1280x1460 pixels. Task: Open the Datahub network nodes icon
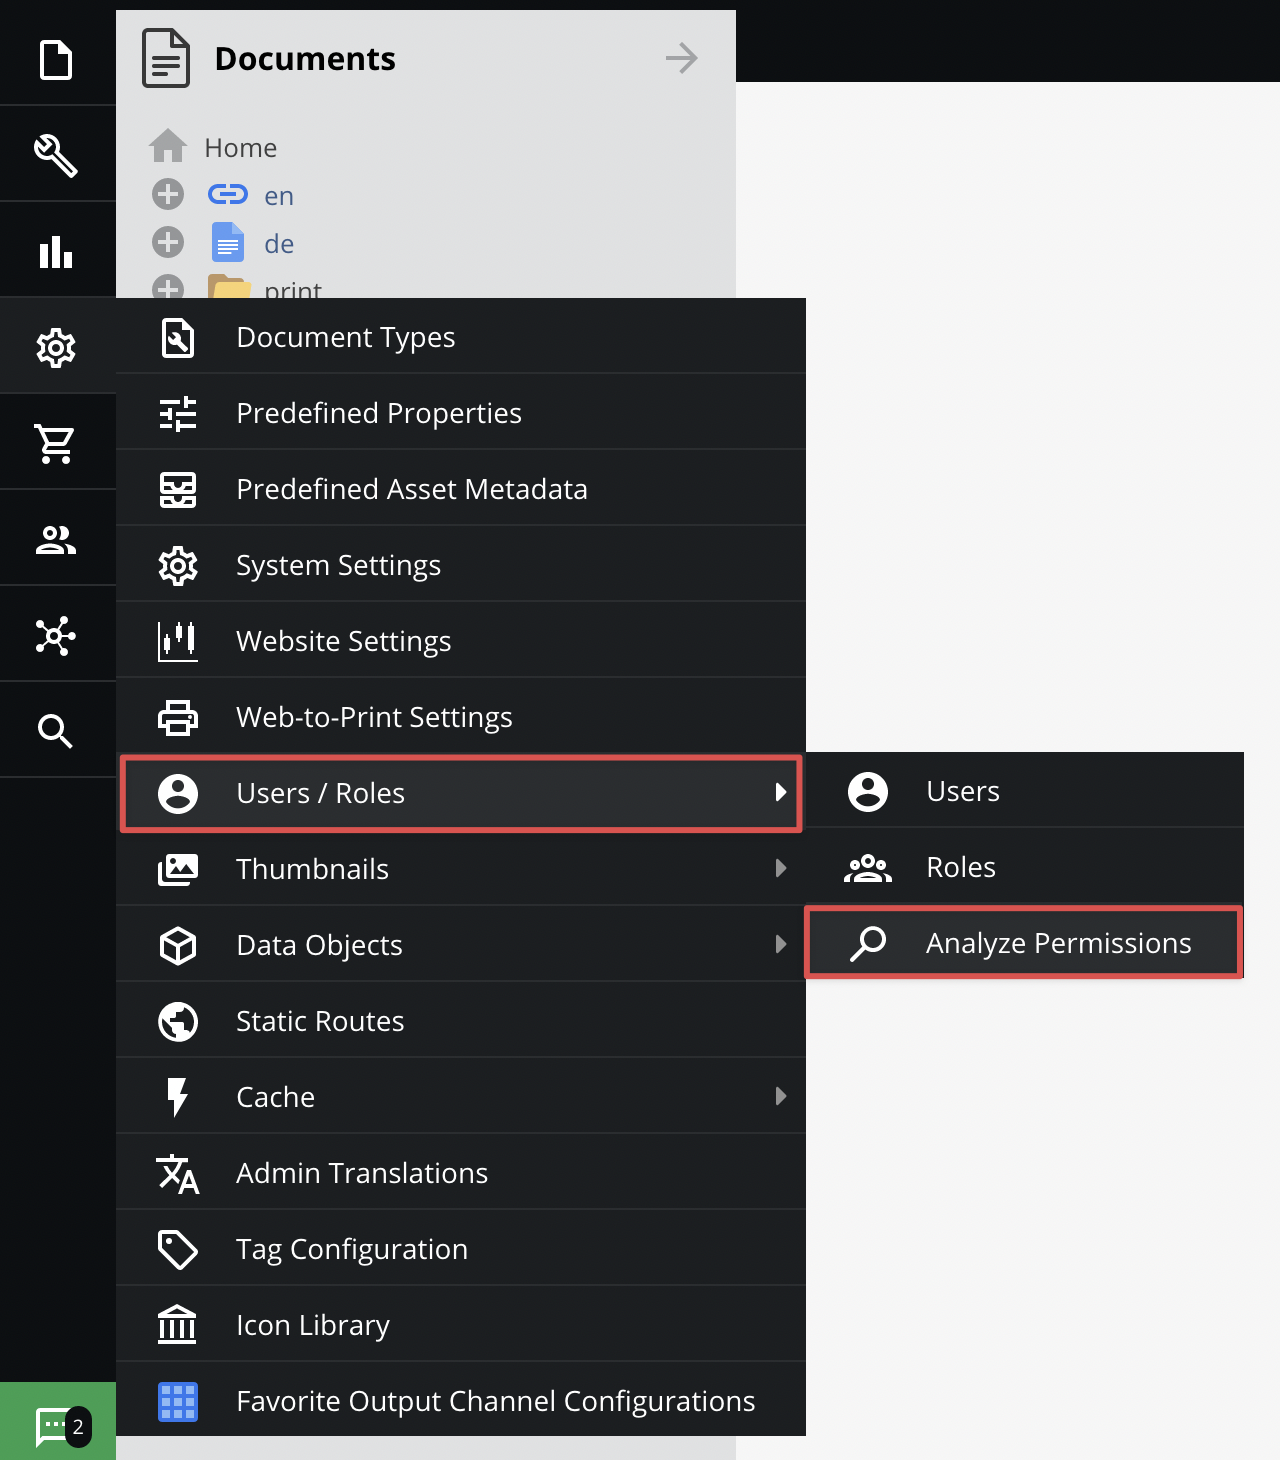coord(56,636)
